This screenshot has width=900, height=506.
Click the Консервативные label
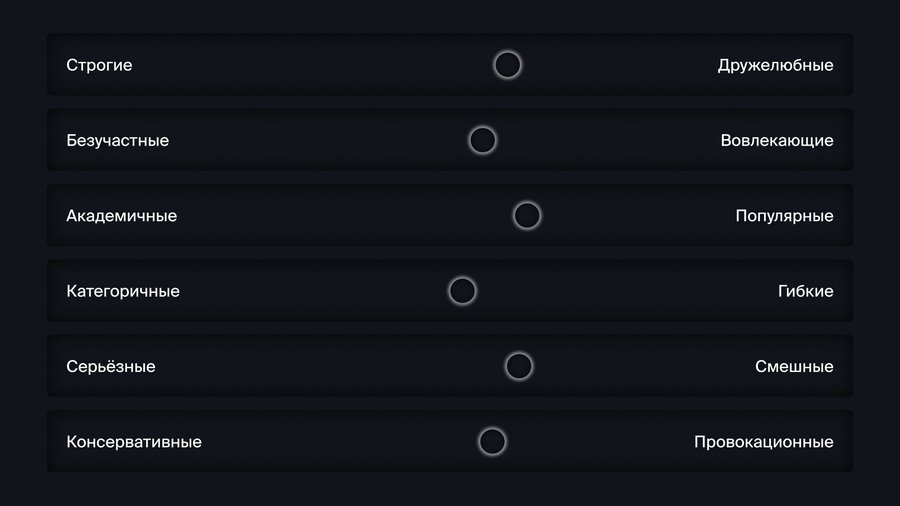pyautogui.click(x=134, y=441)
